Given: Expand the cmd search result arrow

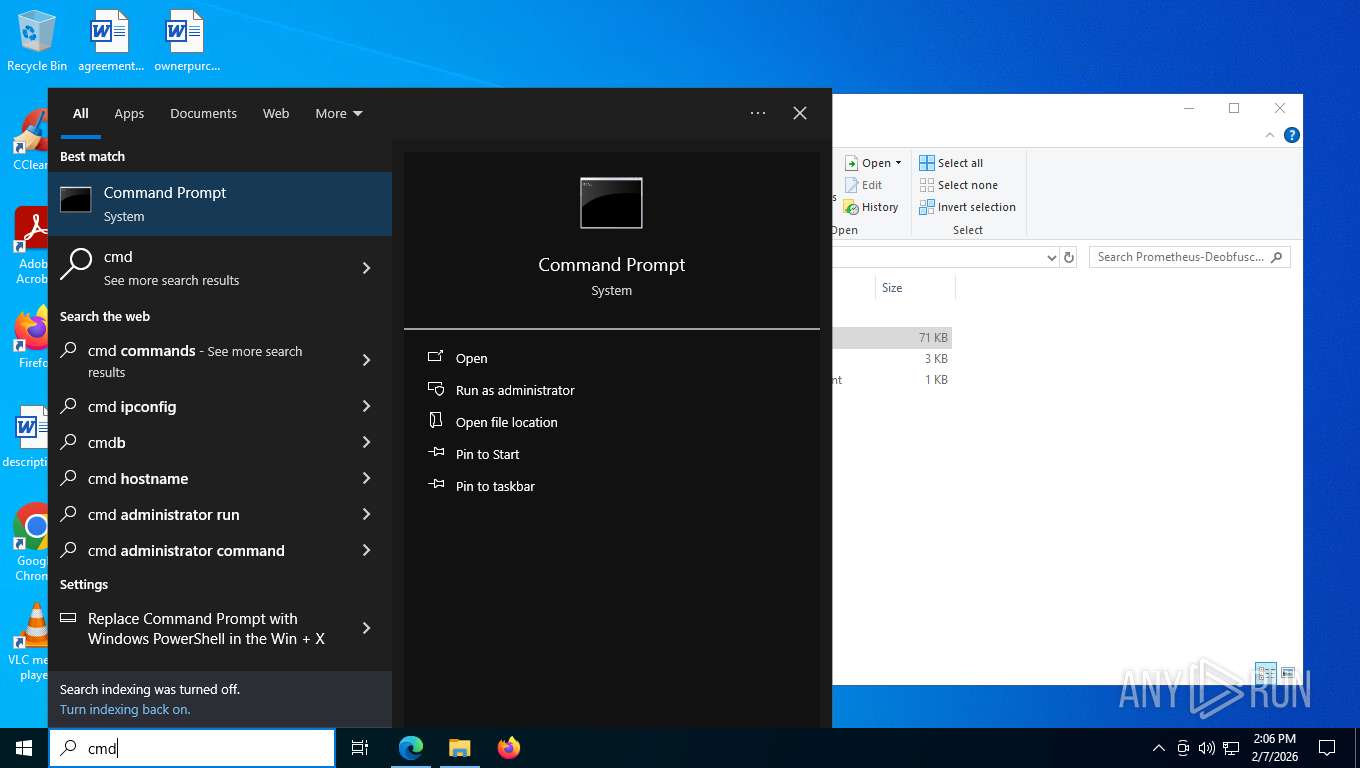Looking at the screenshot, I should coord(366,268).
